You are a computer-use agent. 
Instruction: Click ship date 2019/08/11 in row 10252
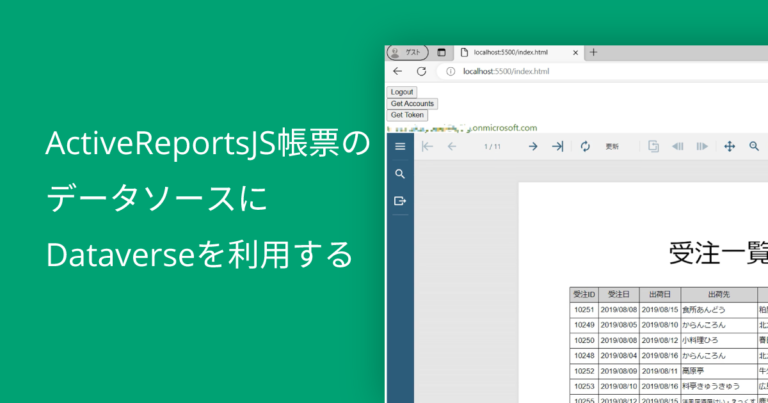point(660,371)
